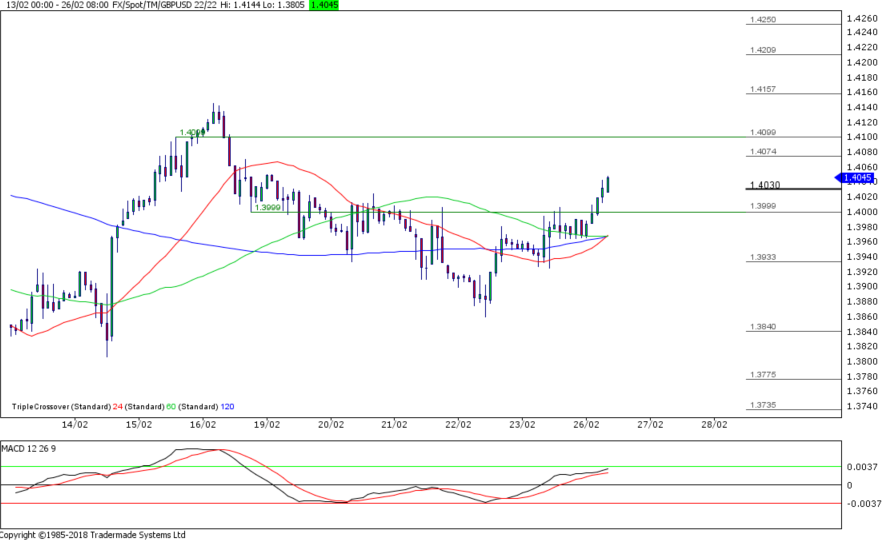Click the 1.4099 level label at right
884x540 pixels.
point(763,132)
